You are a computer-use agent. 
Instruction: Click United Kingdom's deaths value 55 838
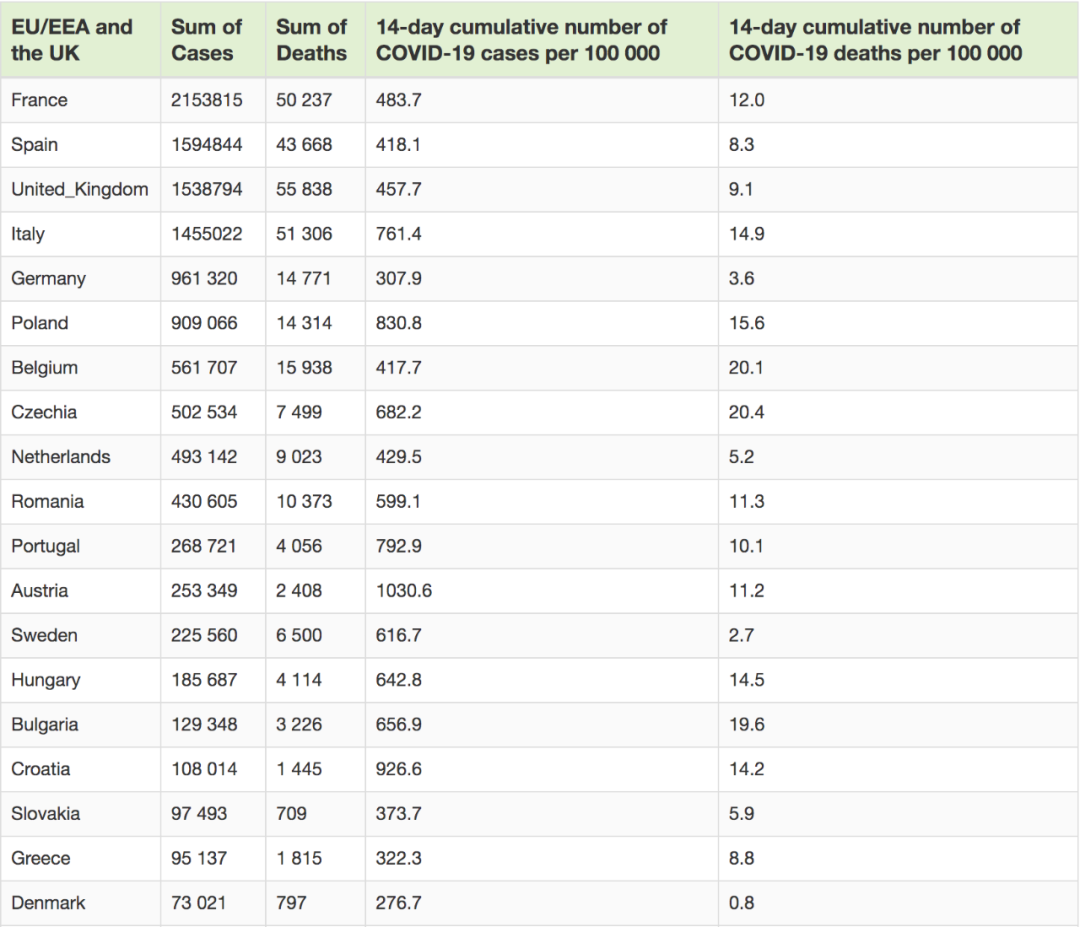click(304, 189)
